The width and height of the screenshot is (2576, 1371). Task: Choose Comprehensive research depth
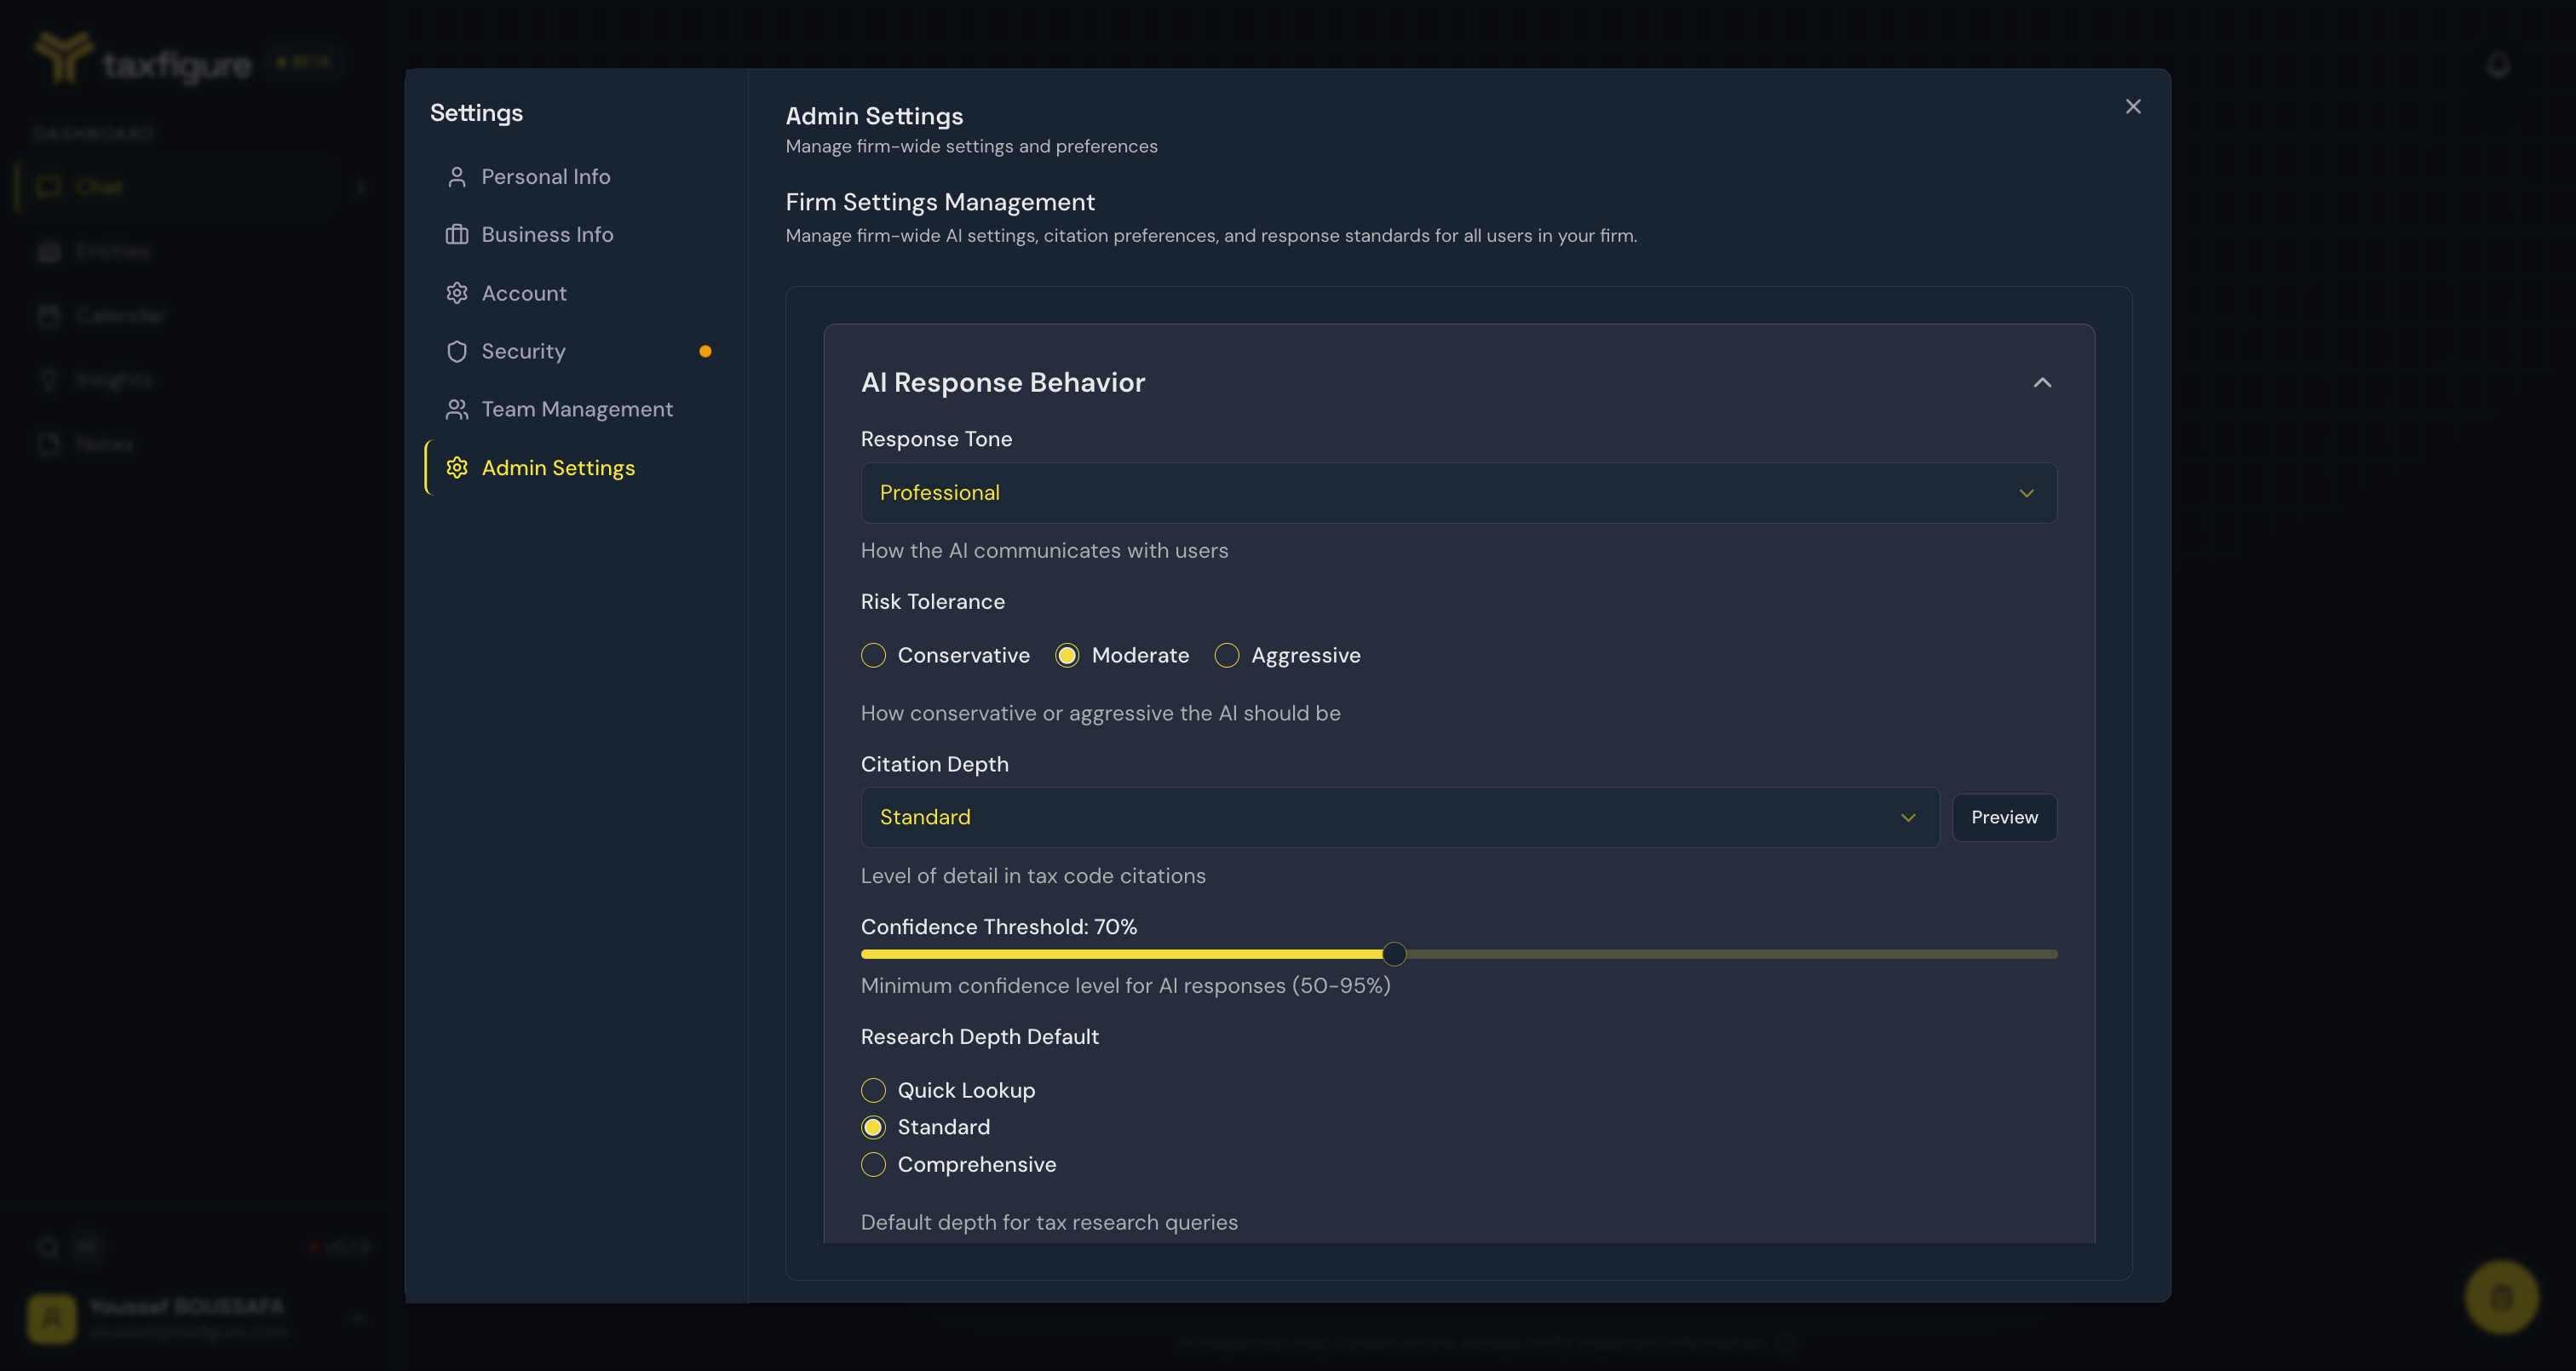[x=873, y=1165]
